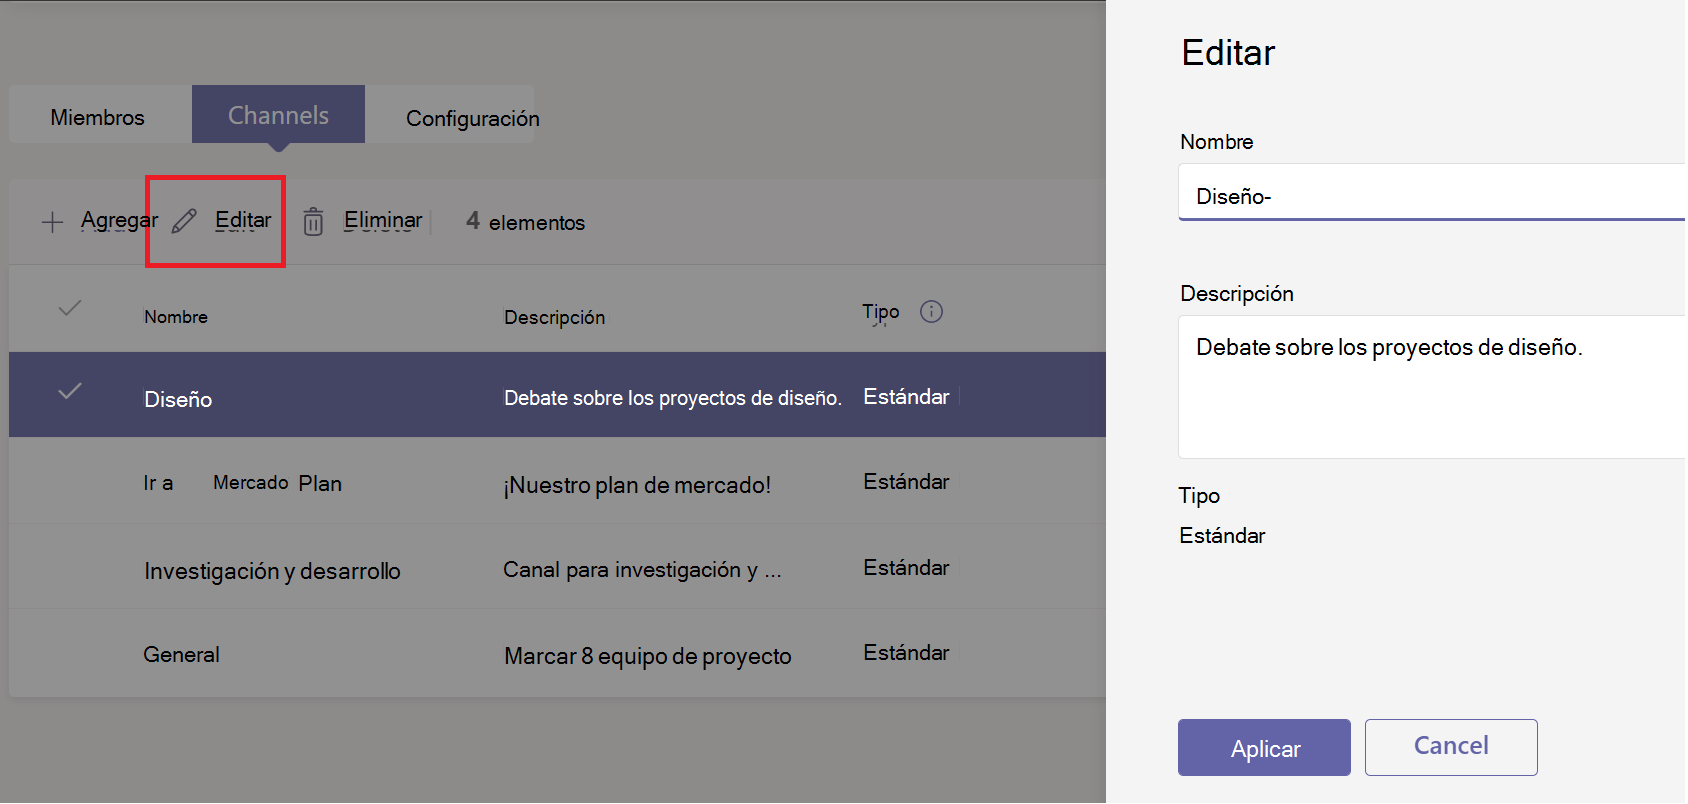This screenshot has width=1688, height=804.
Task: Select the Ir a Mercado Plan channel
Action: [243, 483]
